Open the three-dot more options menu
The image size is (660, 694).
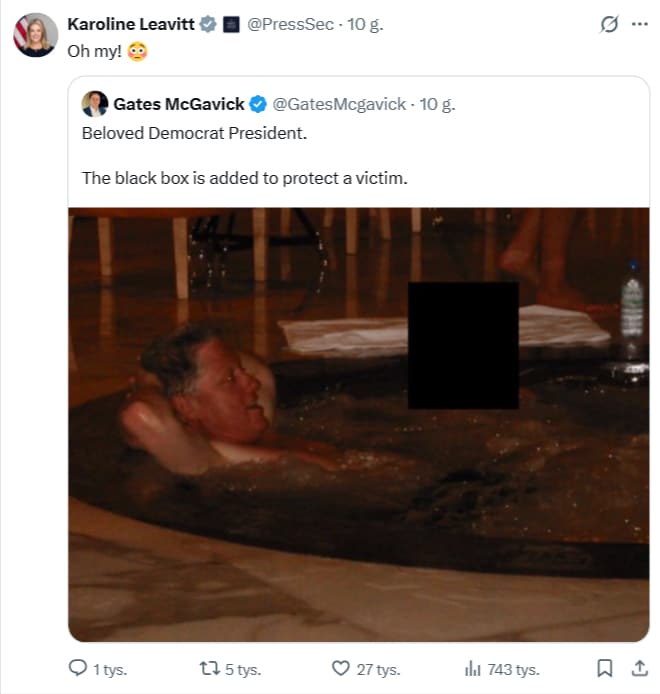639,25
